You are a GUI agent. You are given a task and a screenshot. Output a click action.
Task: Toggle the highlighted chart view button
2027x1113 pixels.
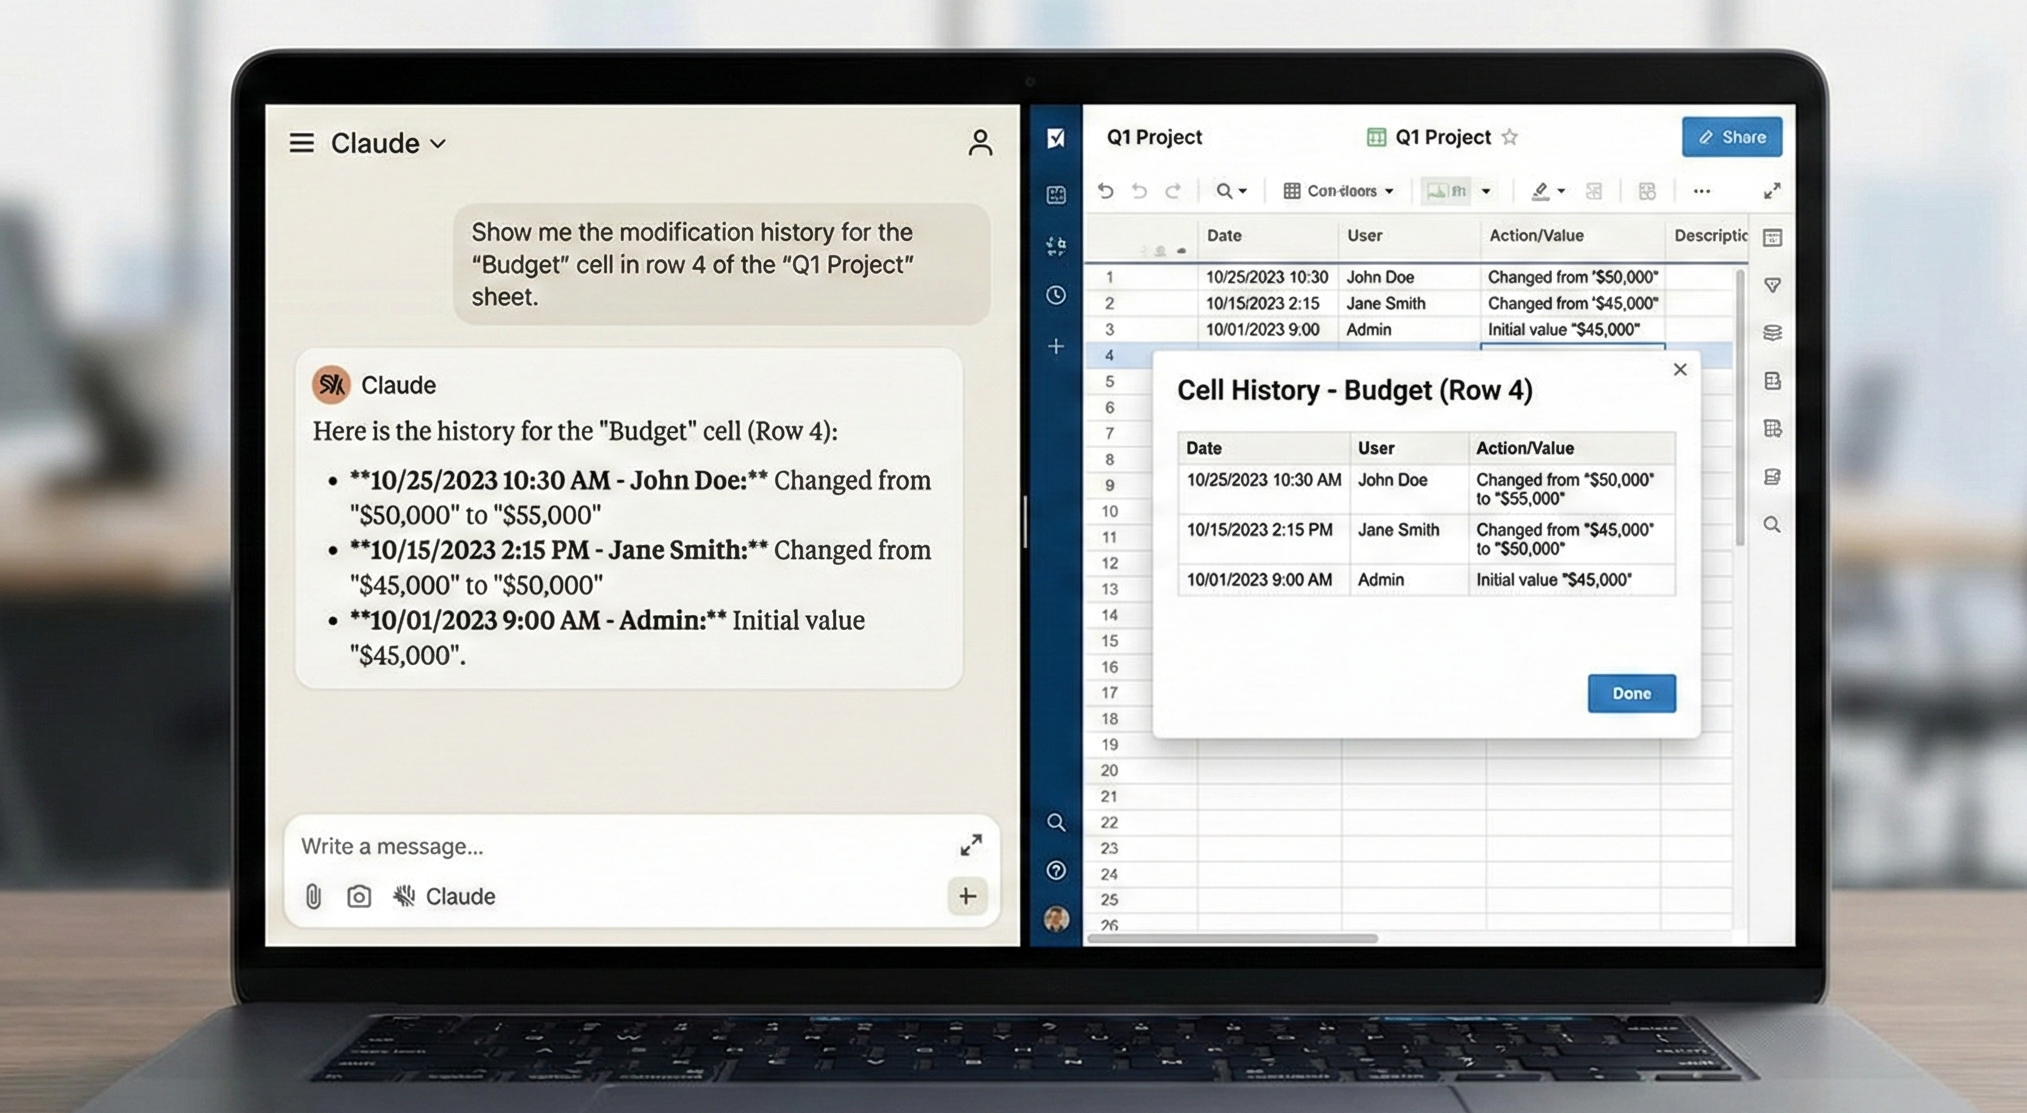[x=1446, y=191]
